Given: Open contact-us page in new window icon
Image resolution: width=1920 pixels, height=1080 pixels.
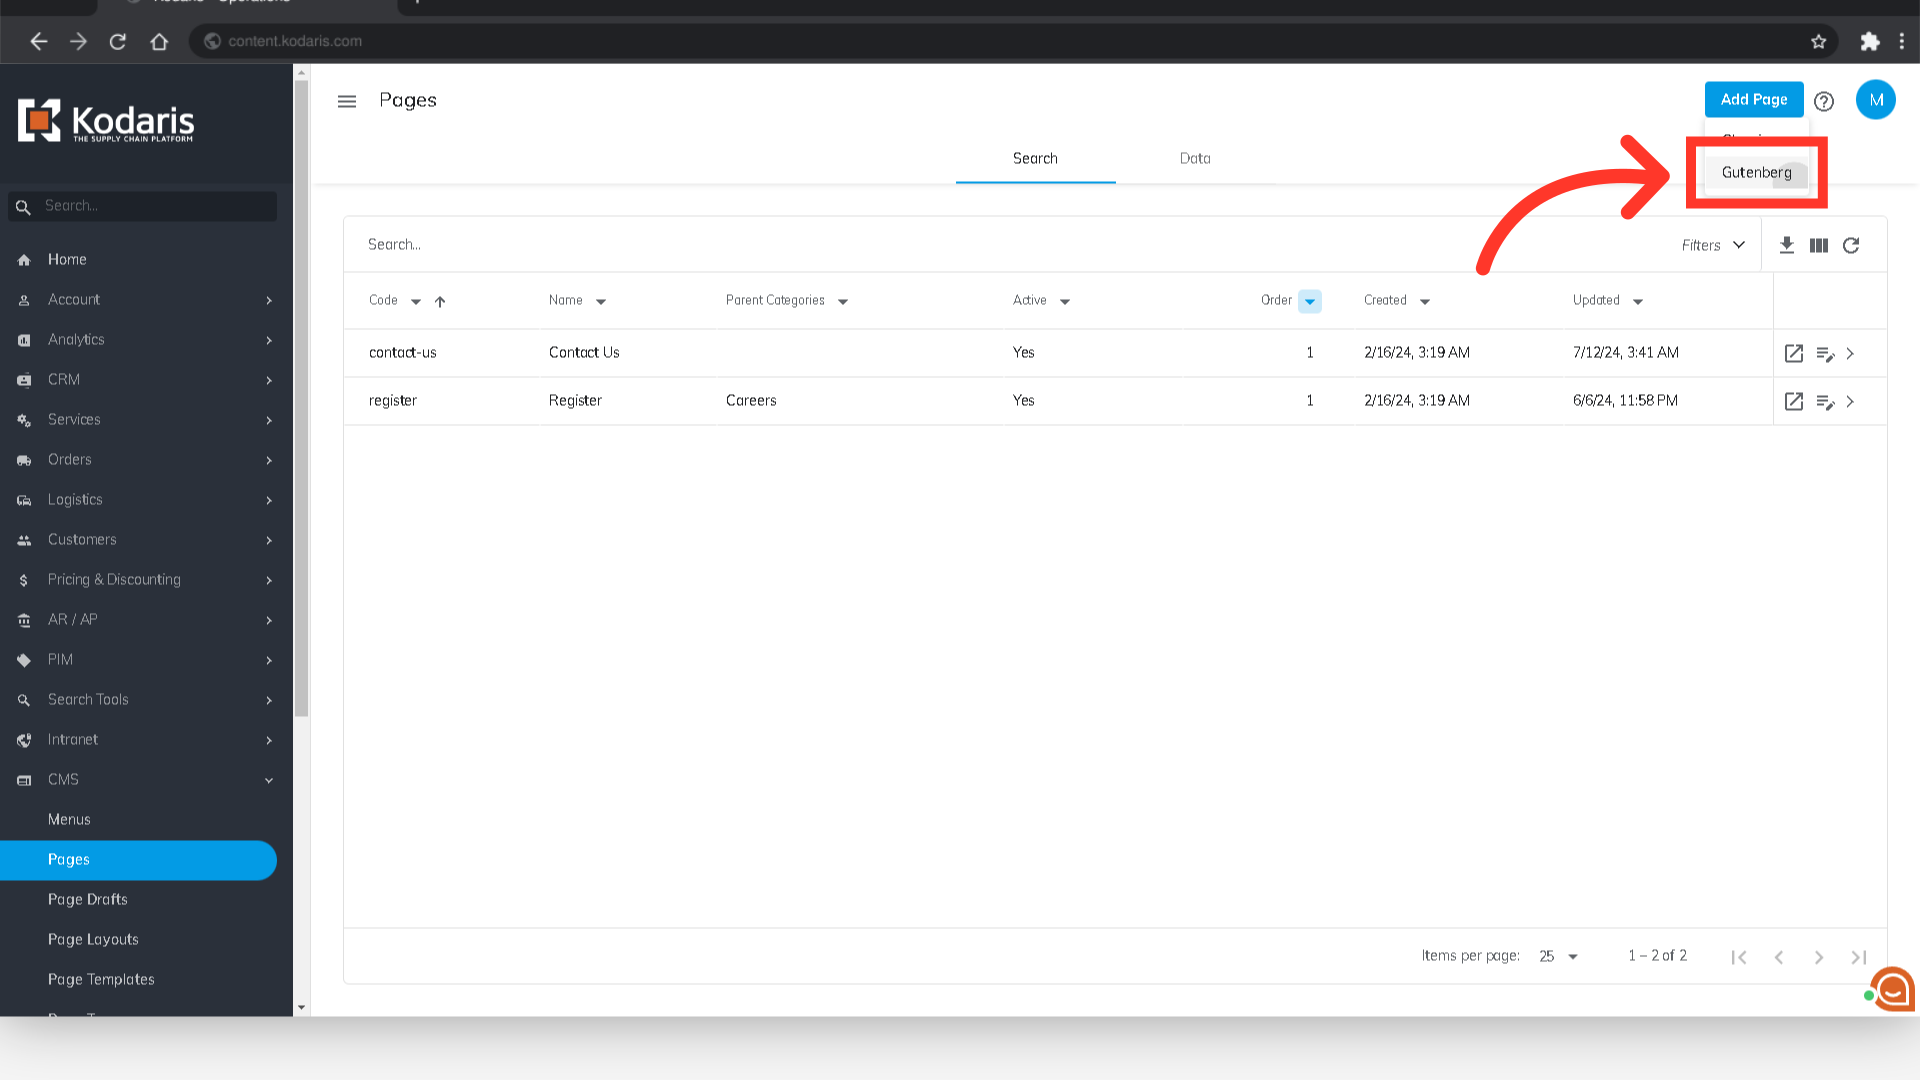Looking at the screenshot, I should point(1794,353).
